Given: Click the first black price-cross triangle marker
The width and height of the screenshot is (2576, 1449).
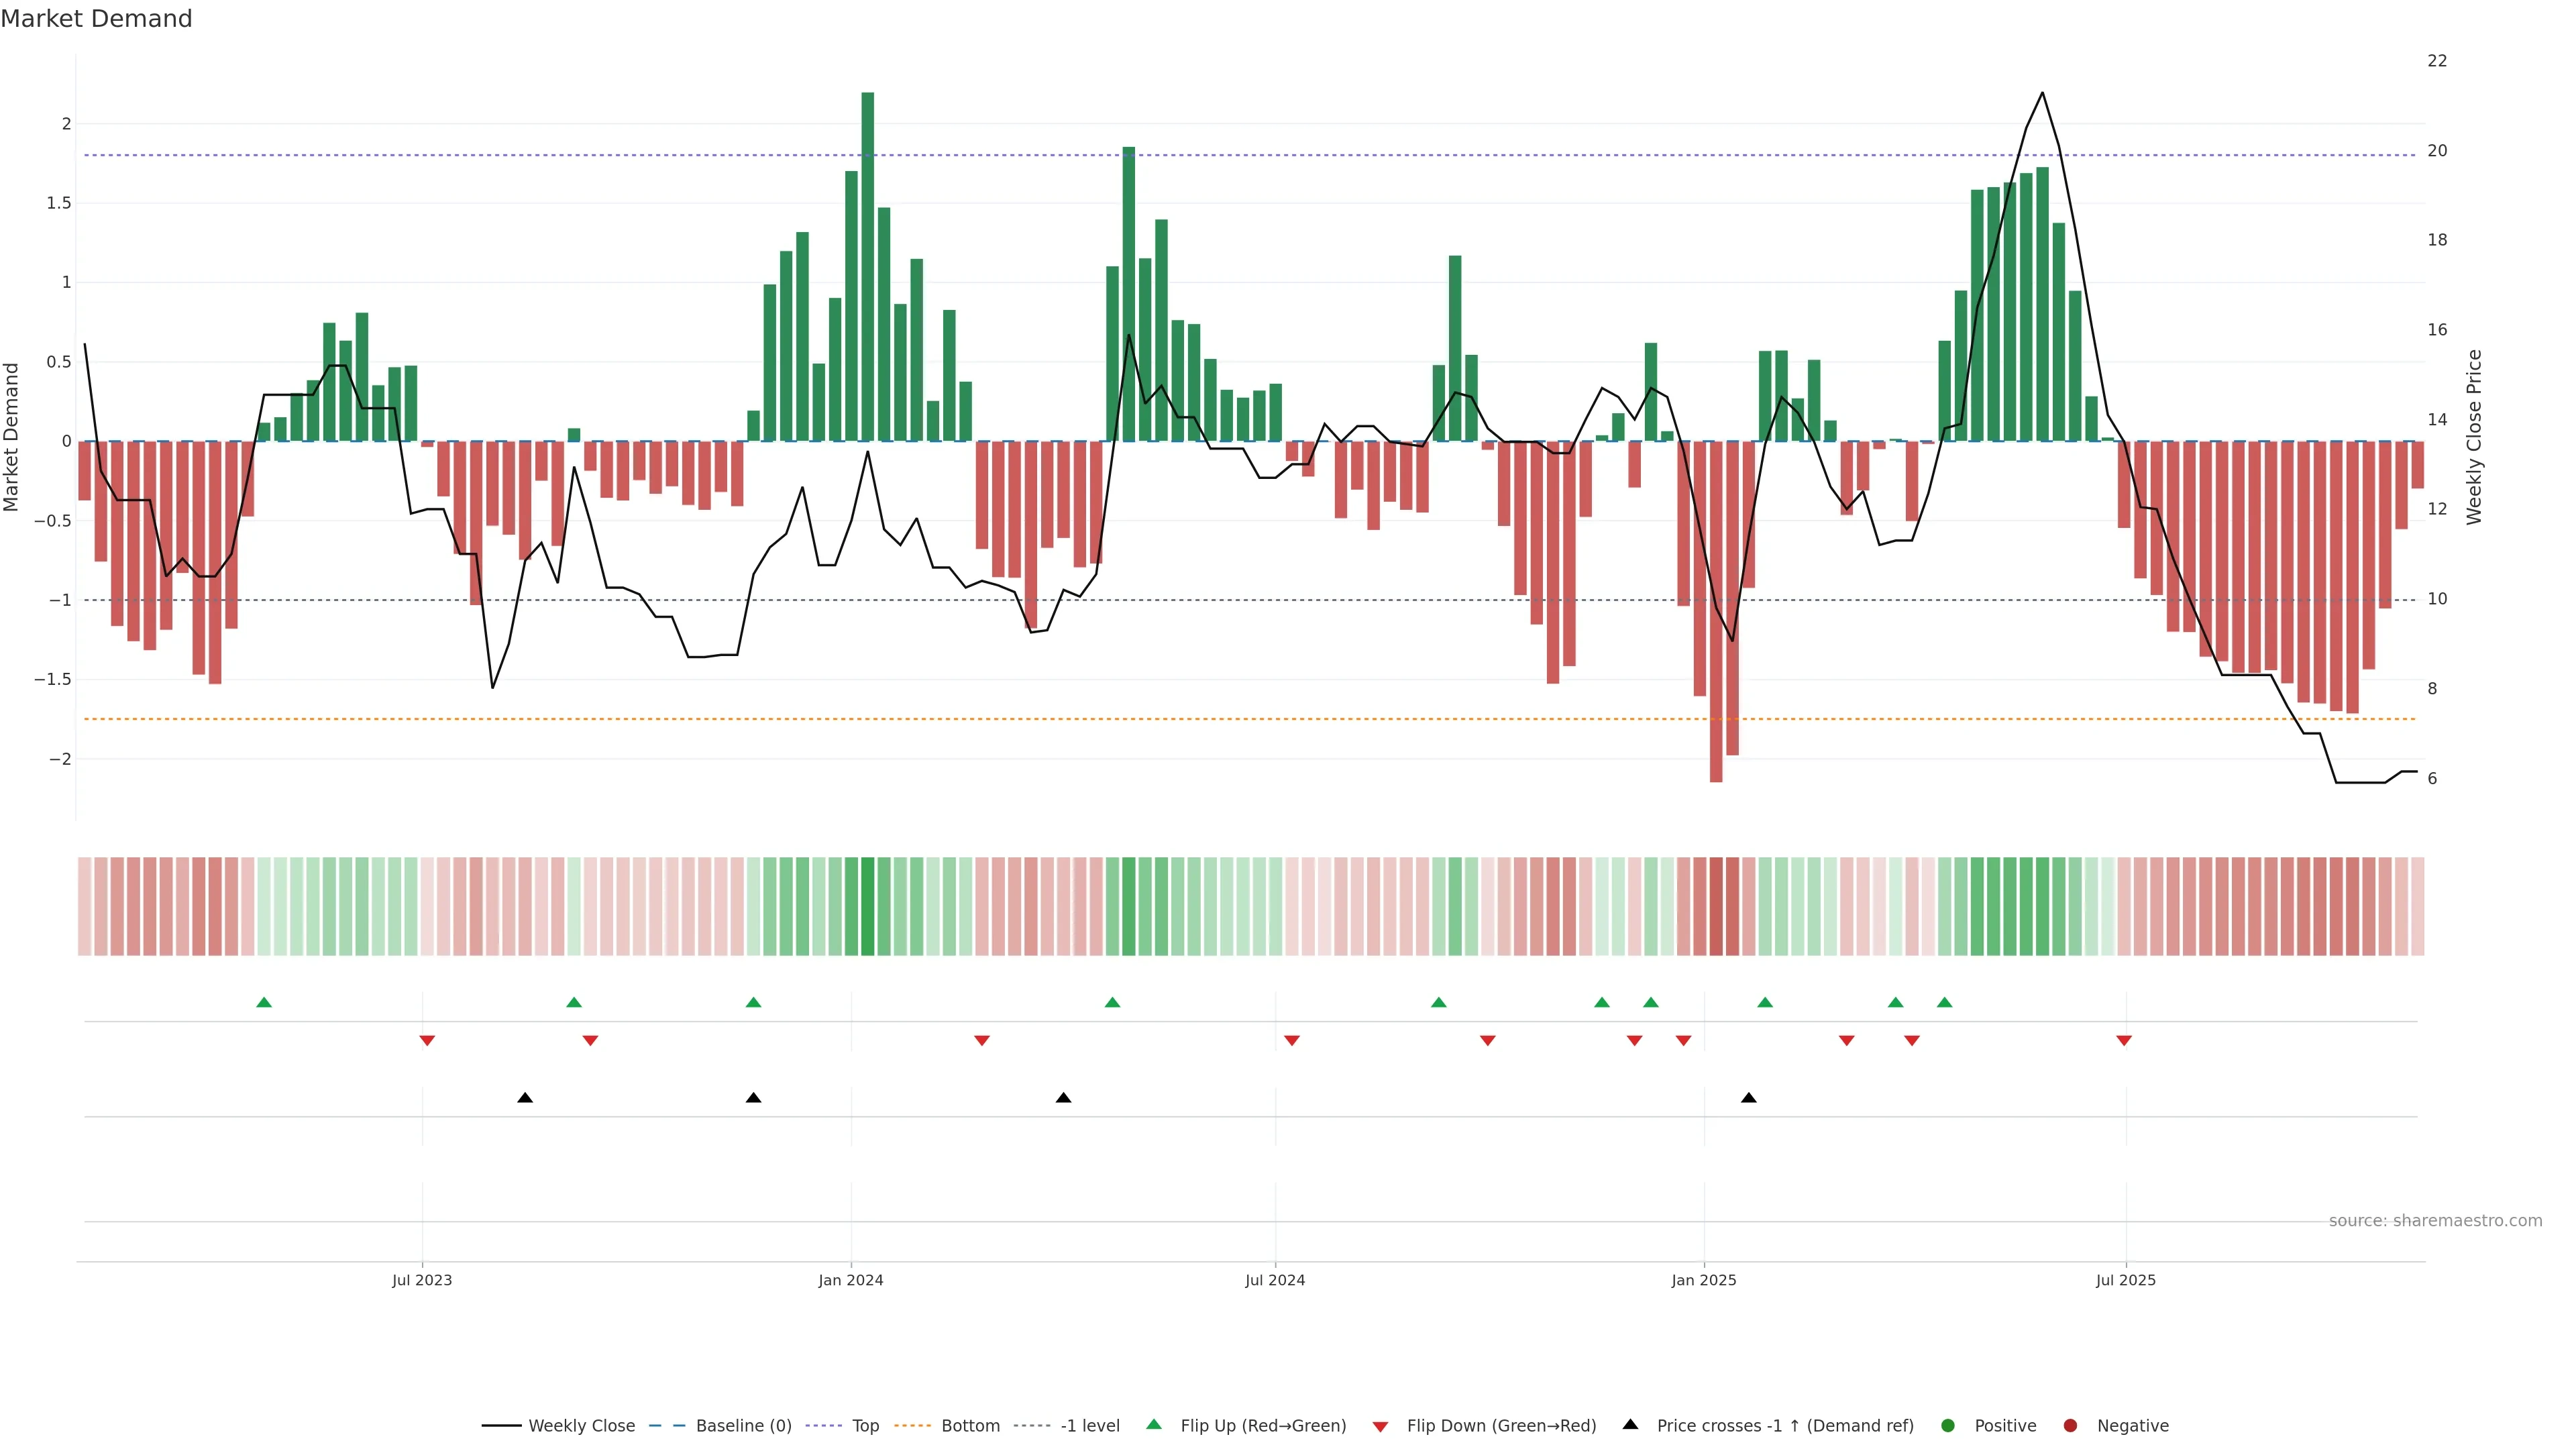Looking at the screenshot, I should coord(525,1098).
